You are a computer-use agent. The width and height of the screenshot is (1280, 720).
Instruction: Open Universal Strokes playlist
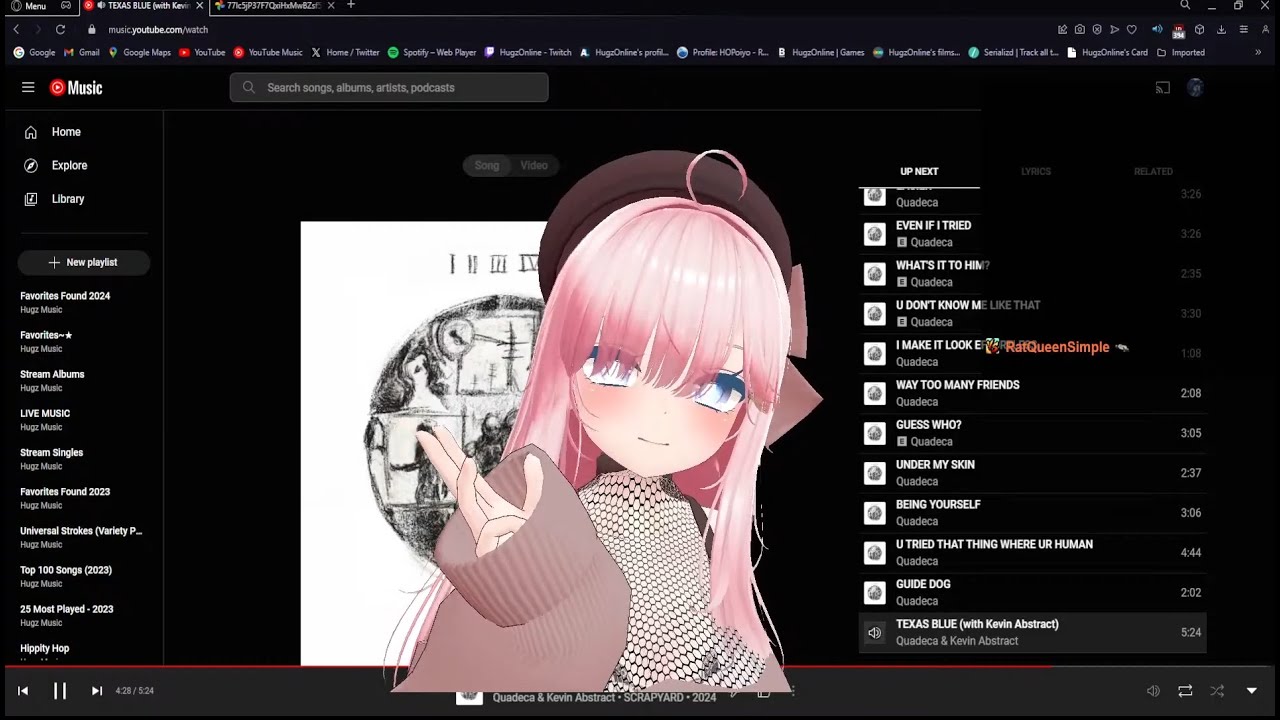(82, 537)
